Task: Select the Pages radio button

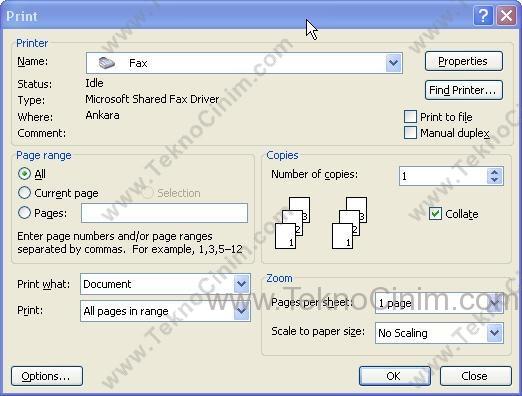Action: (24, 213)
